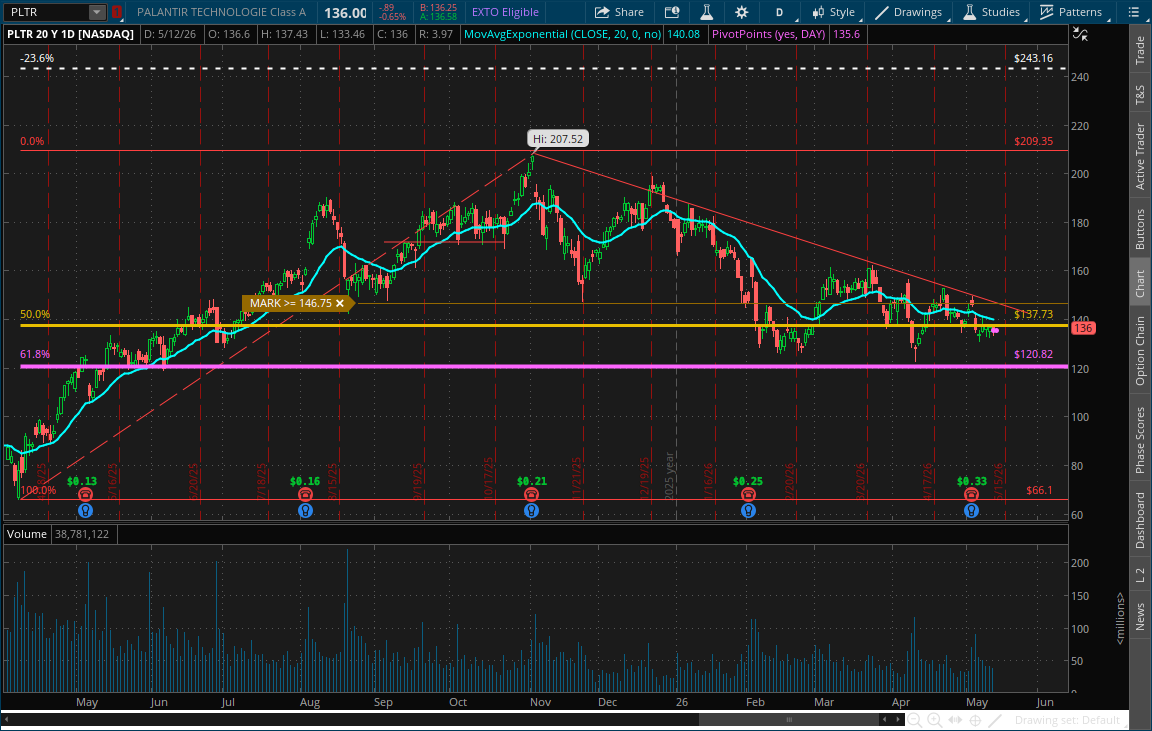Click blue lightbulb event under $0.21

tap(531, 510)
